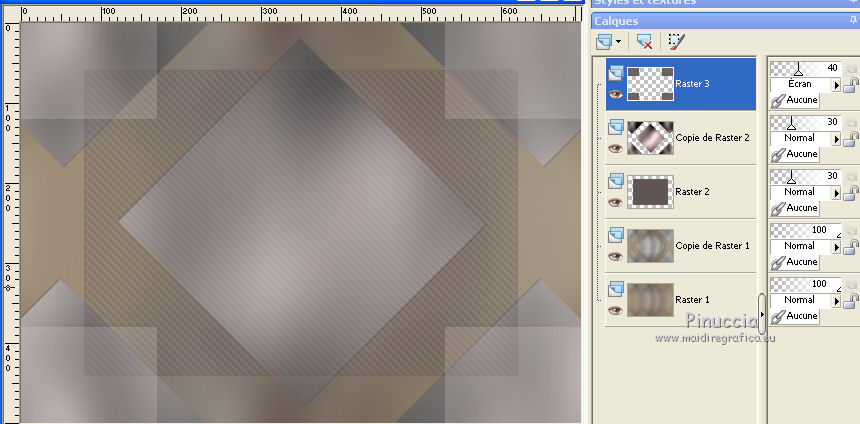Hide the Raster 1 layer
The height and width of the screenshot is (424, 860).
(x=615, y=310)
